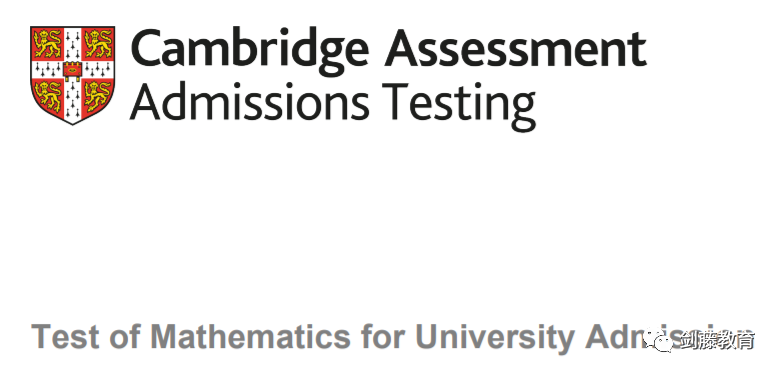Click the top-left golden lion in crest
Screen dimensions: 781x375
pyautogui.click(x=48, y=43)
